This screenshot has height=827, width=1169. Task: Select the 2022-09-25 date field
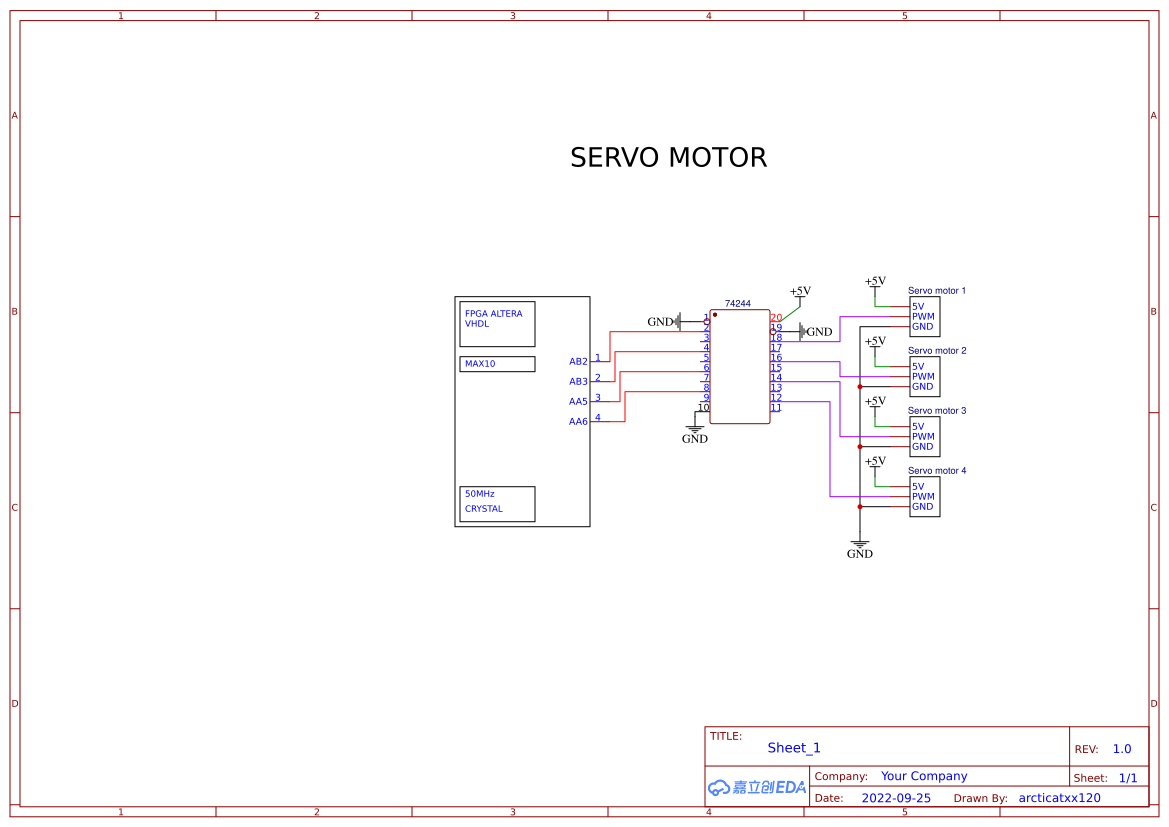point(896,798)
